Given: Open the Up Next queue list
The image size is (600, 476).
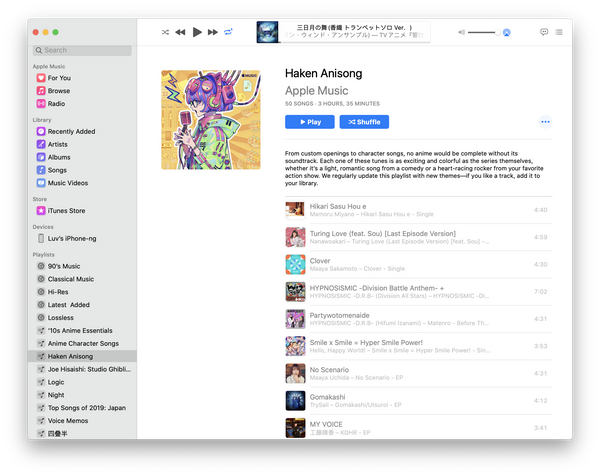Looking at the screenshot, I should coord(559,32).
